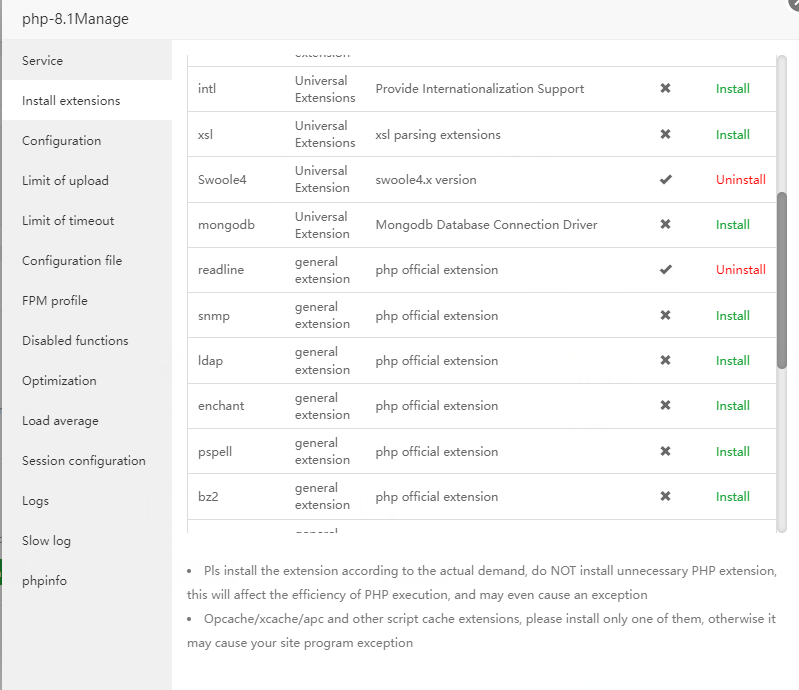The width and height of the screenshot is (799, 690).
Task: Switch to Disabled functions tab
Action: [x=75, y=341]
